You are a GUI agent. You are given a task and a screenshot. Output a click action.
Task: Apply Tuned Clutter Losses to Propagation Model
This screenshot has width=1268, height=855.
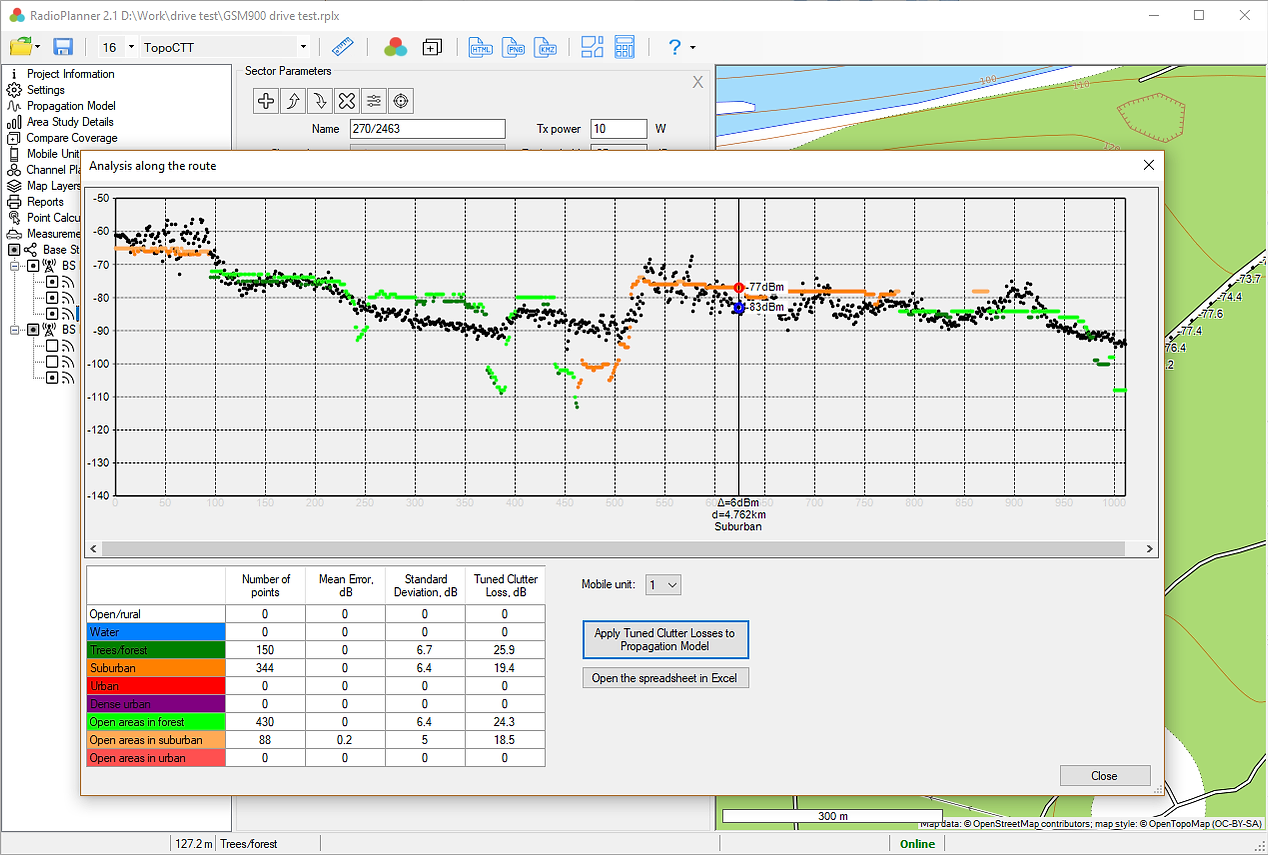(664, 640)
